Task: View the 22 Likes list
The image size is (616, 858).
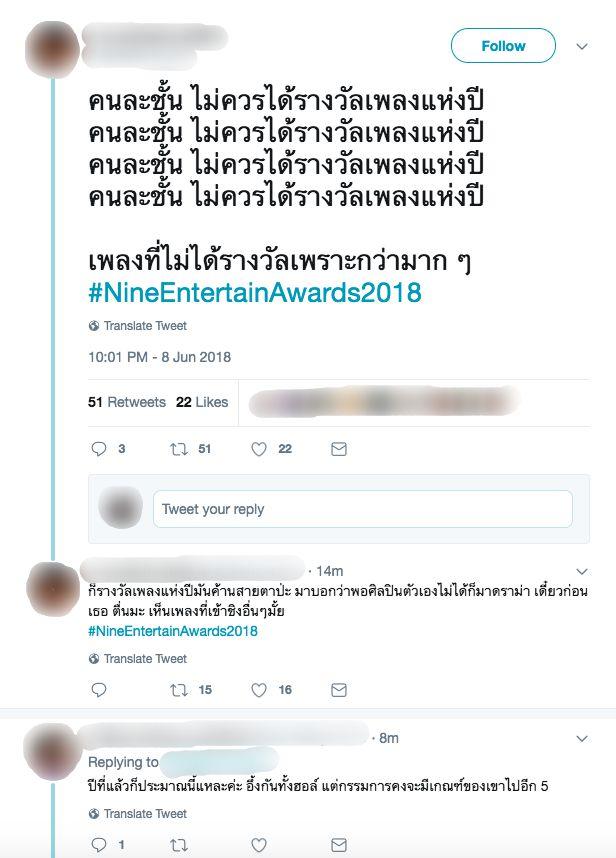Action: click(202, 402)
